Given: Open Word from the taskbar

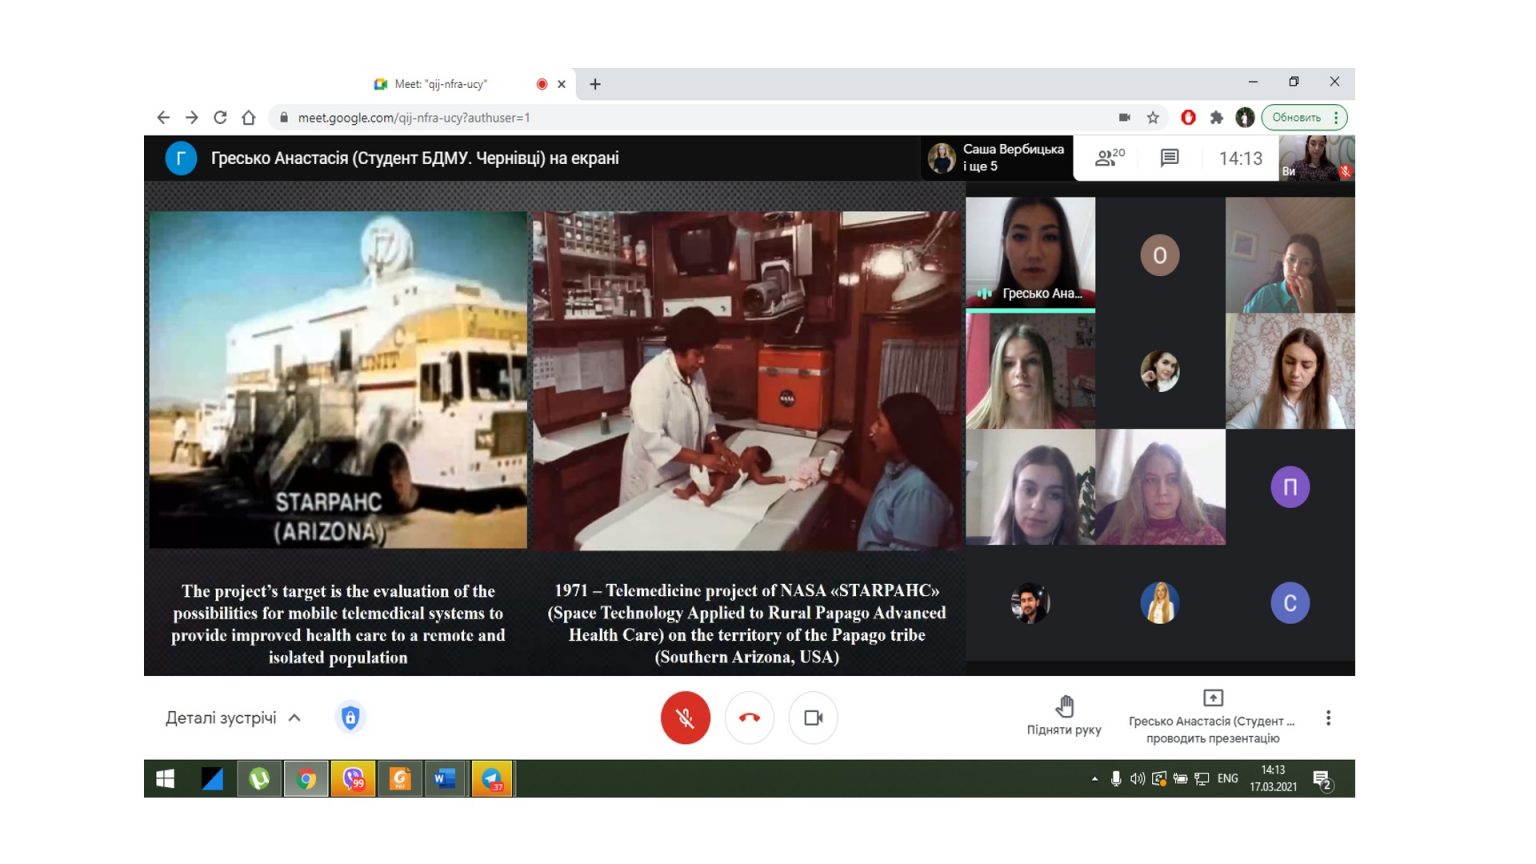Looking at the screenshot, I should click(445, 779).
